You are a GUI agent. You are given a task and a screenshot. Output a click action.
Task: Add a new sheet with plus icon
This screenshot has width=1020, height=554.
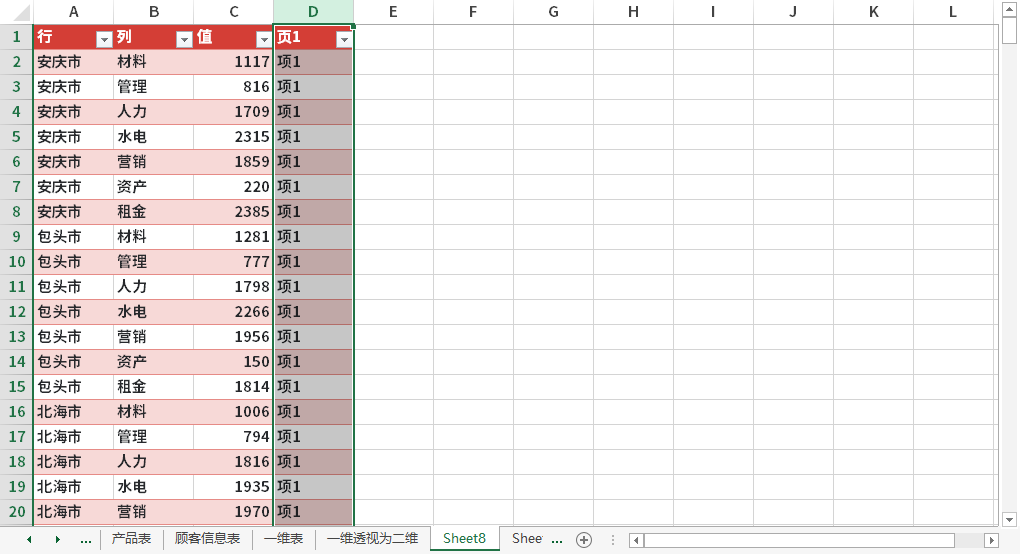584,540
